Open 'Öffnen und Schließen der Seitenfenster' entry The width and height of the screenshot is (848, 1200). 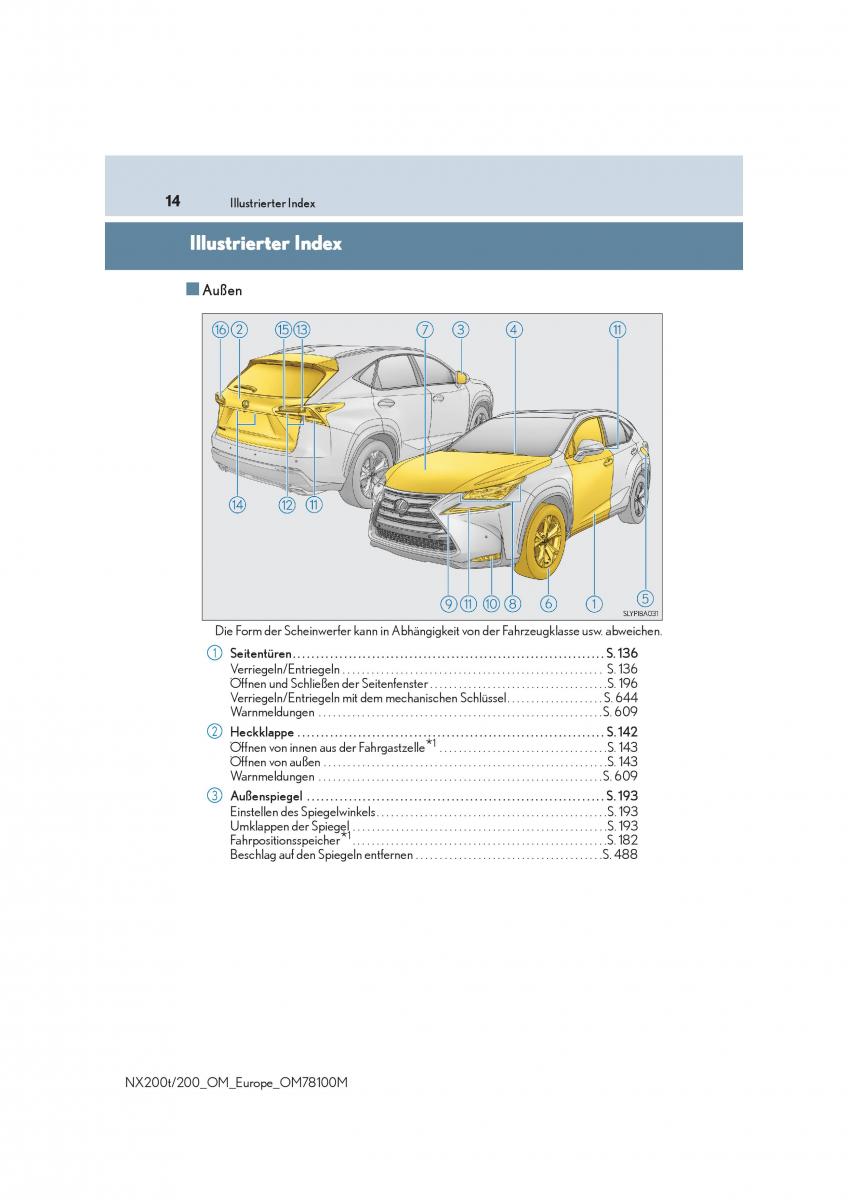click(x=434, y=683)
